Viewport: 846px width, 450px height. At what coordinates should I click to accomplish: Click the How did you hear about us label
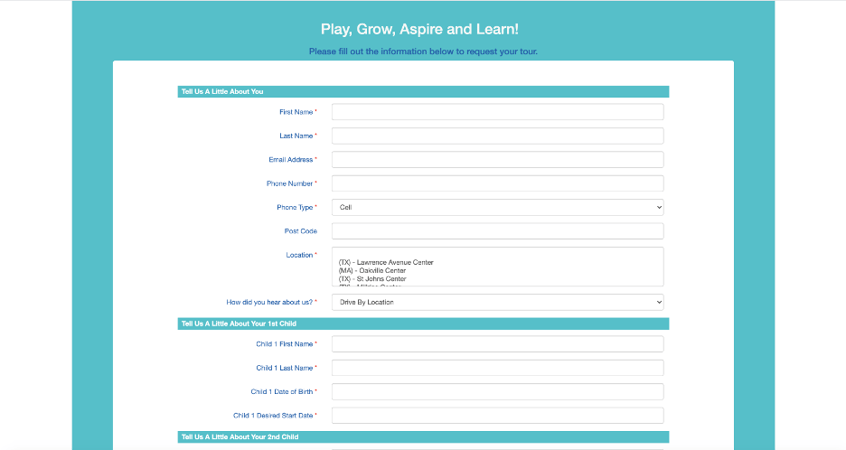[x=271, y=302]
